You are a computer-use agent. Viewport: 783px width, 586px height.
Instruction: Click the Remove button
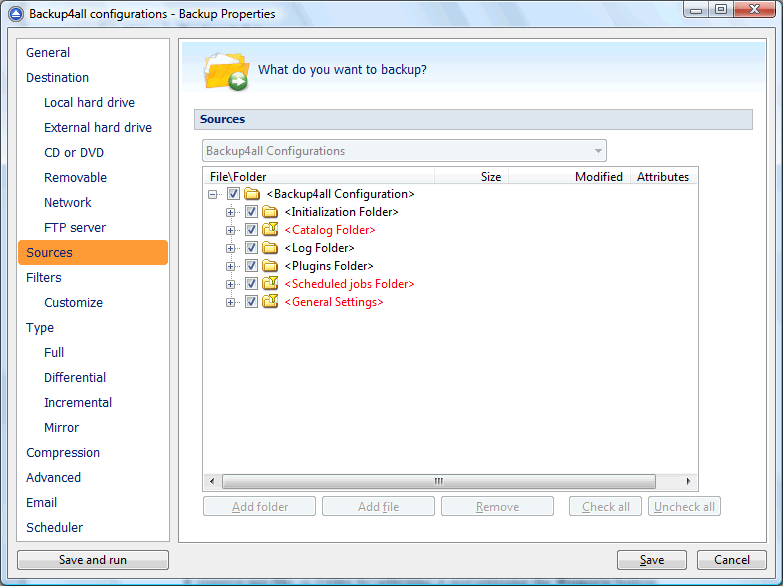497,507
